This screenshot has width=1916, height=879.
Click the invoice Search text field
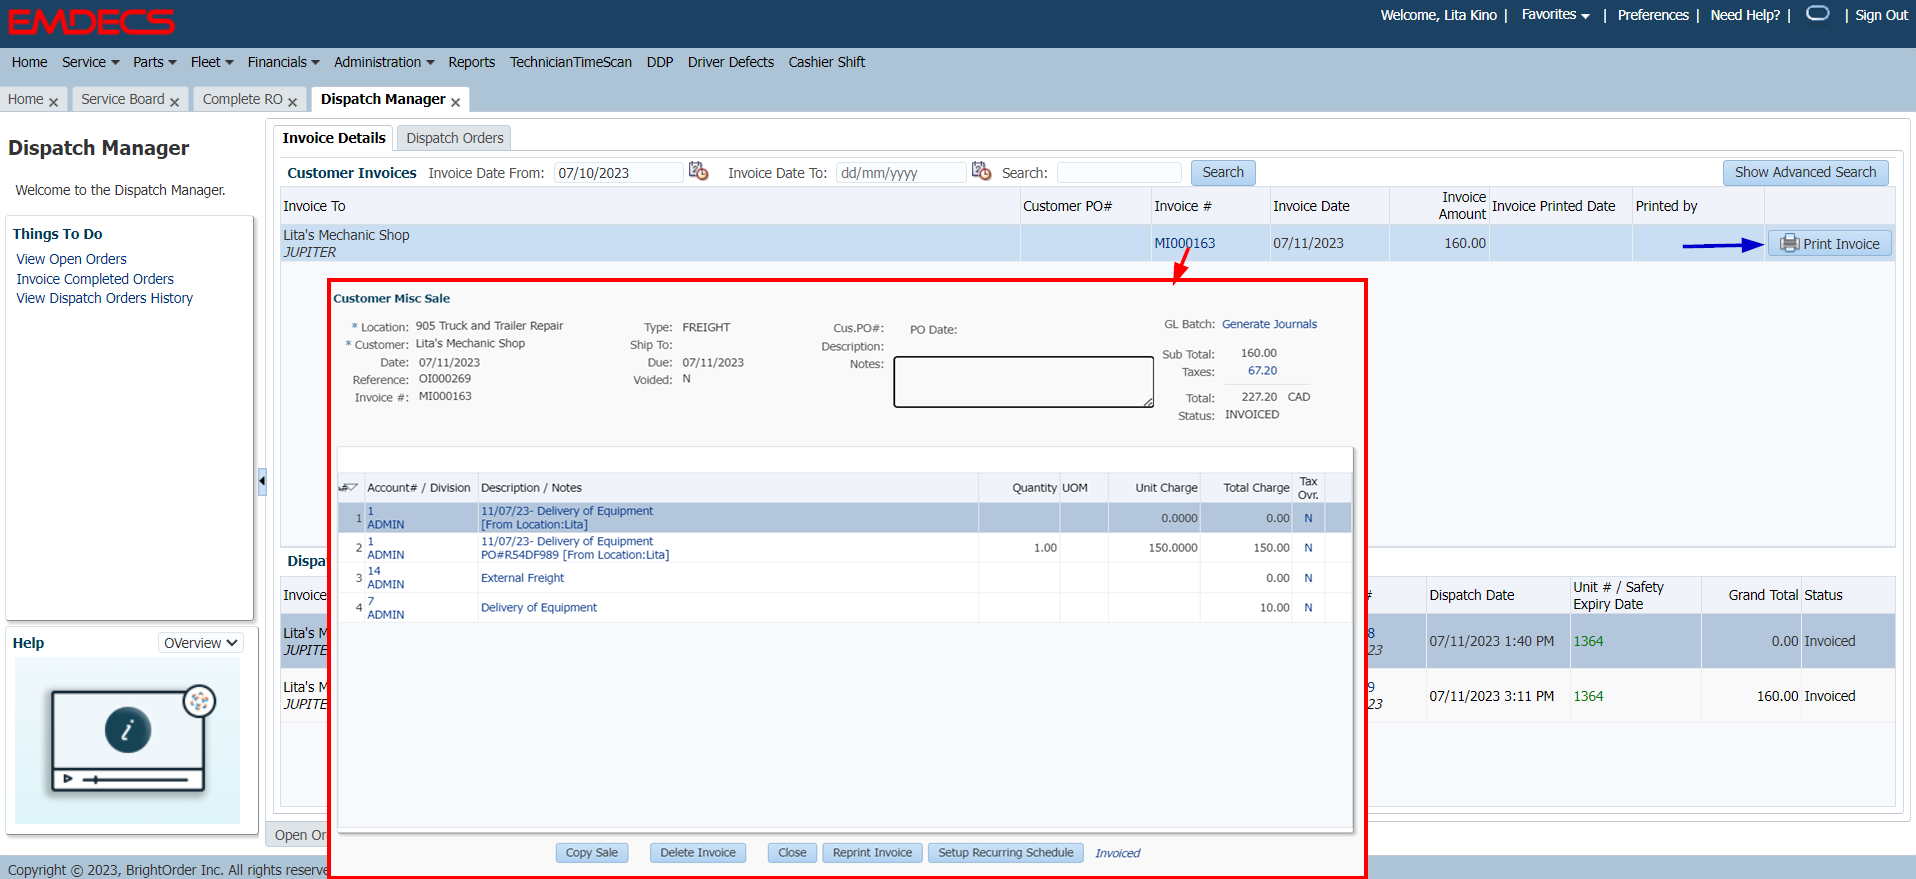pyautogui.click(x=1118, y=173)
